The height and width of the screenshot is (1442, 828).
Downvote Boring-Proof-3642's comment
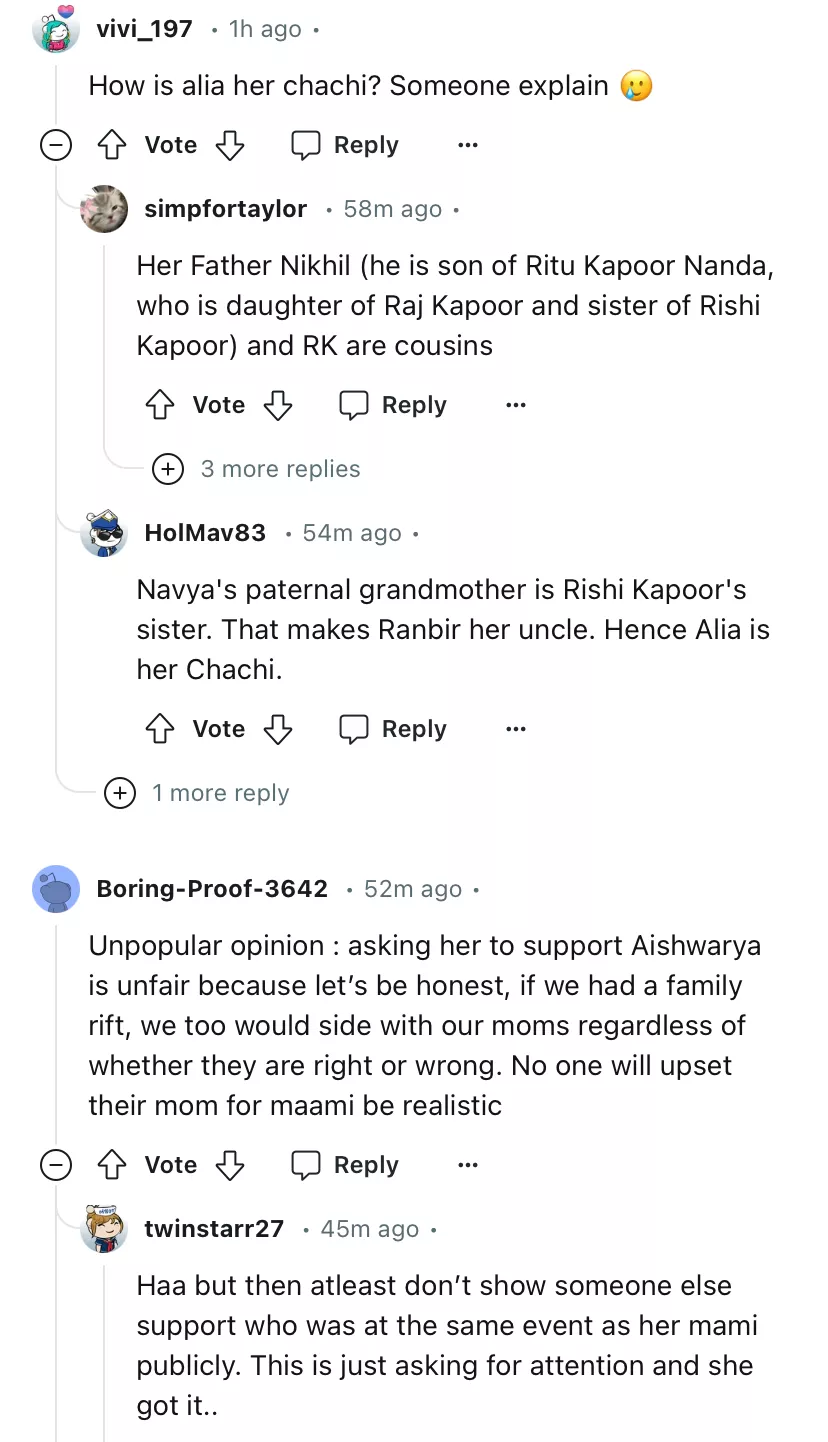click(x=230, y=1165)
